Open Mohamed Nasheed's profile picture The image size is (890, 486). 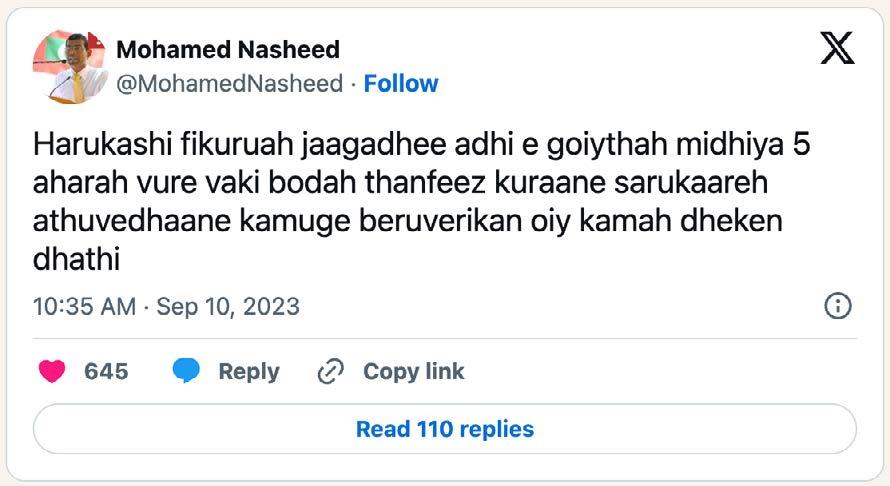pos(68,66)
